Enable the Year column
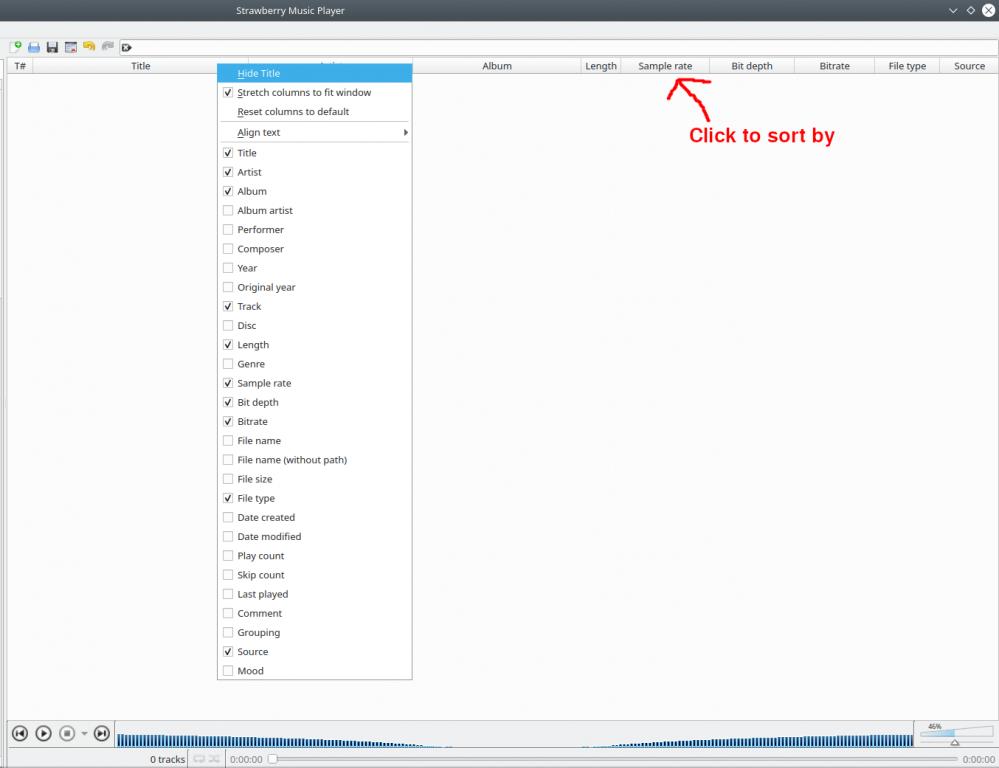Viewport: 999px width, 768px height. [x=228, y=268]
